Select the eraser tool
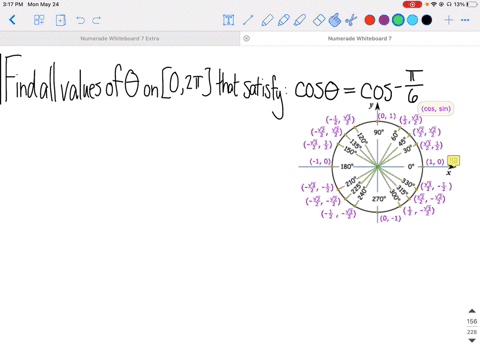The height and width of the screenshot is (360, 480). point(319,20)
